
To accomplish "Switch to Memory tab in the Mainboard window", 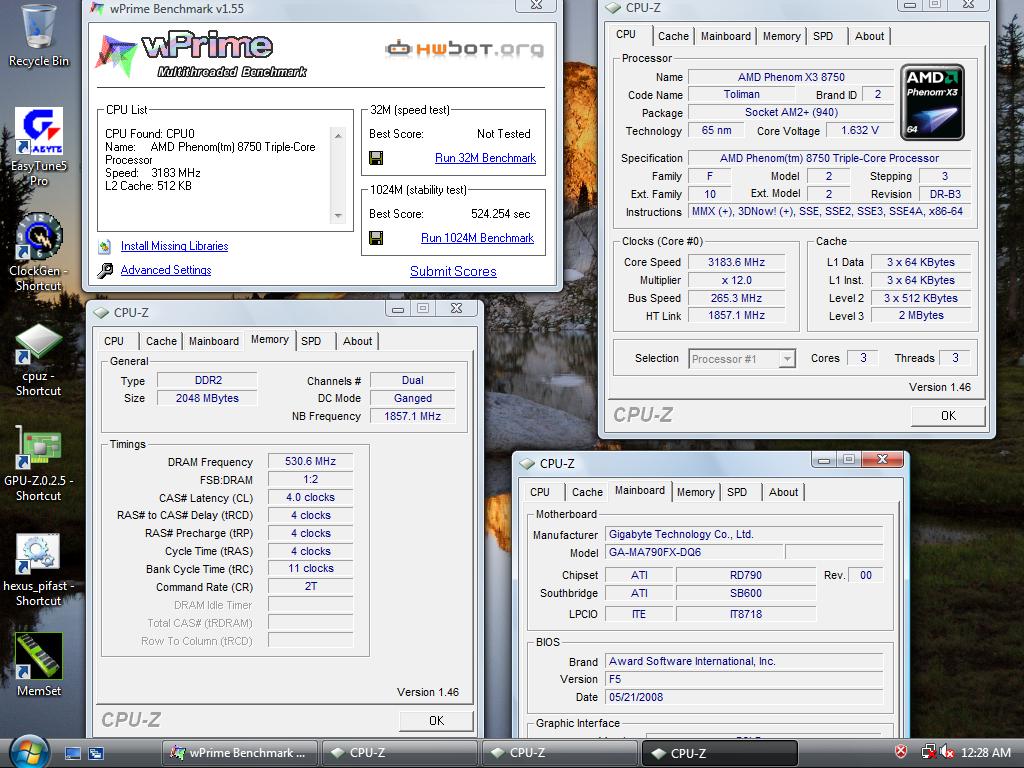I will click(696, 492).
